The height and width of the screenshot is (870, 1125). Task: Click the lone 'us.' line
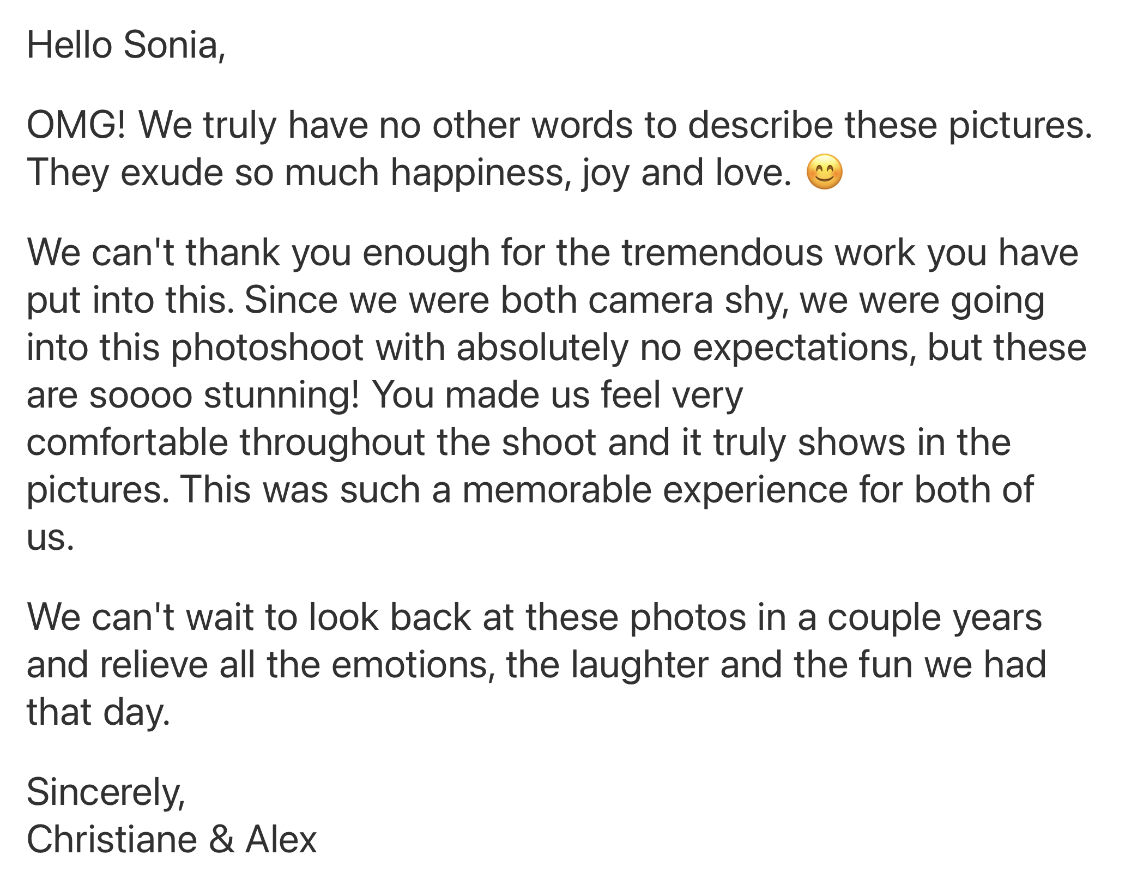[x=50, y=538]
